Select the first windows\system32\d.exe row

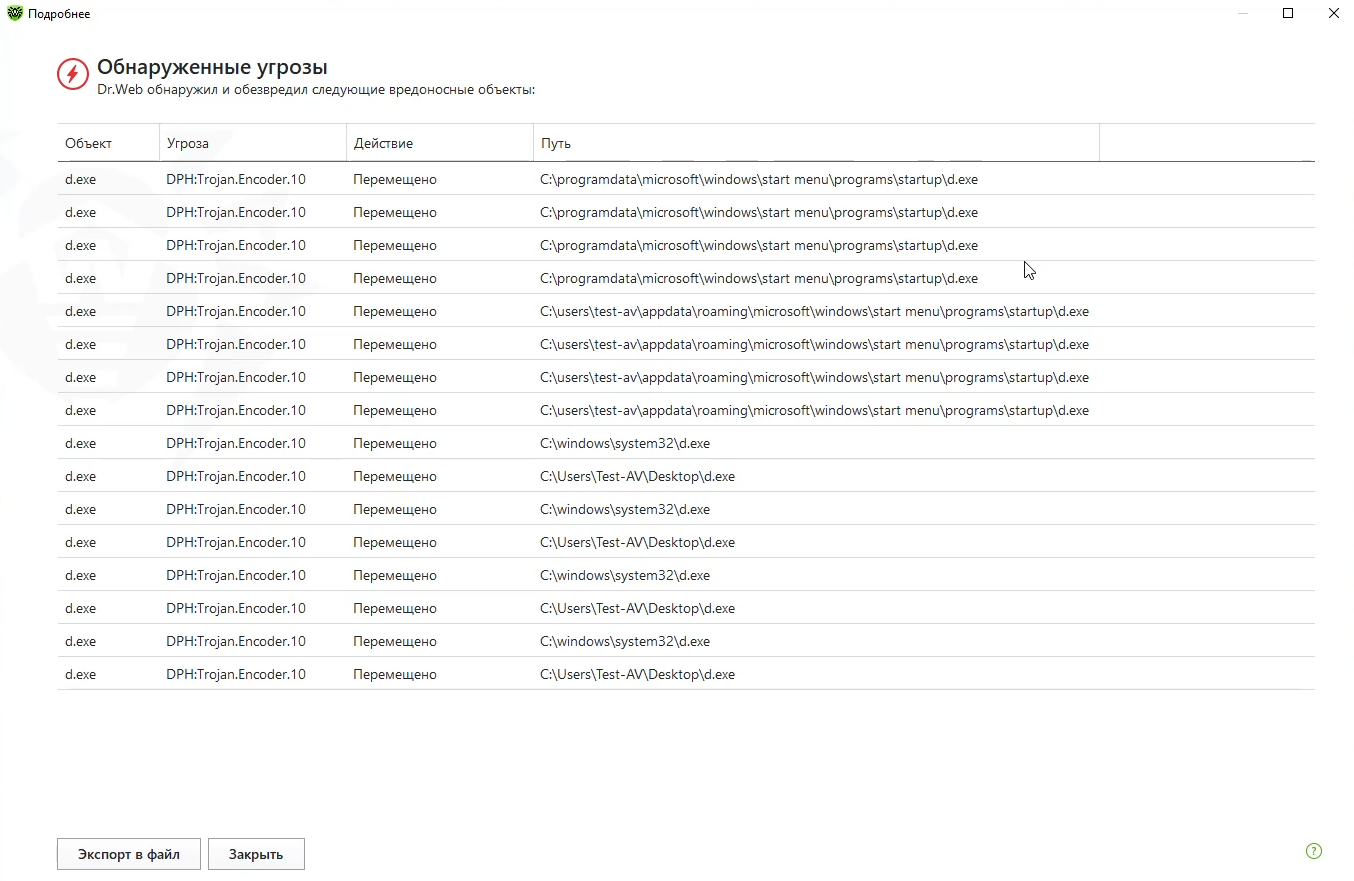[625, 444]
